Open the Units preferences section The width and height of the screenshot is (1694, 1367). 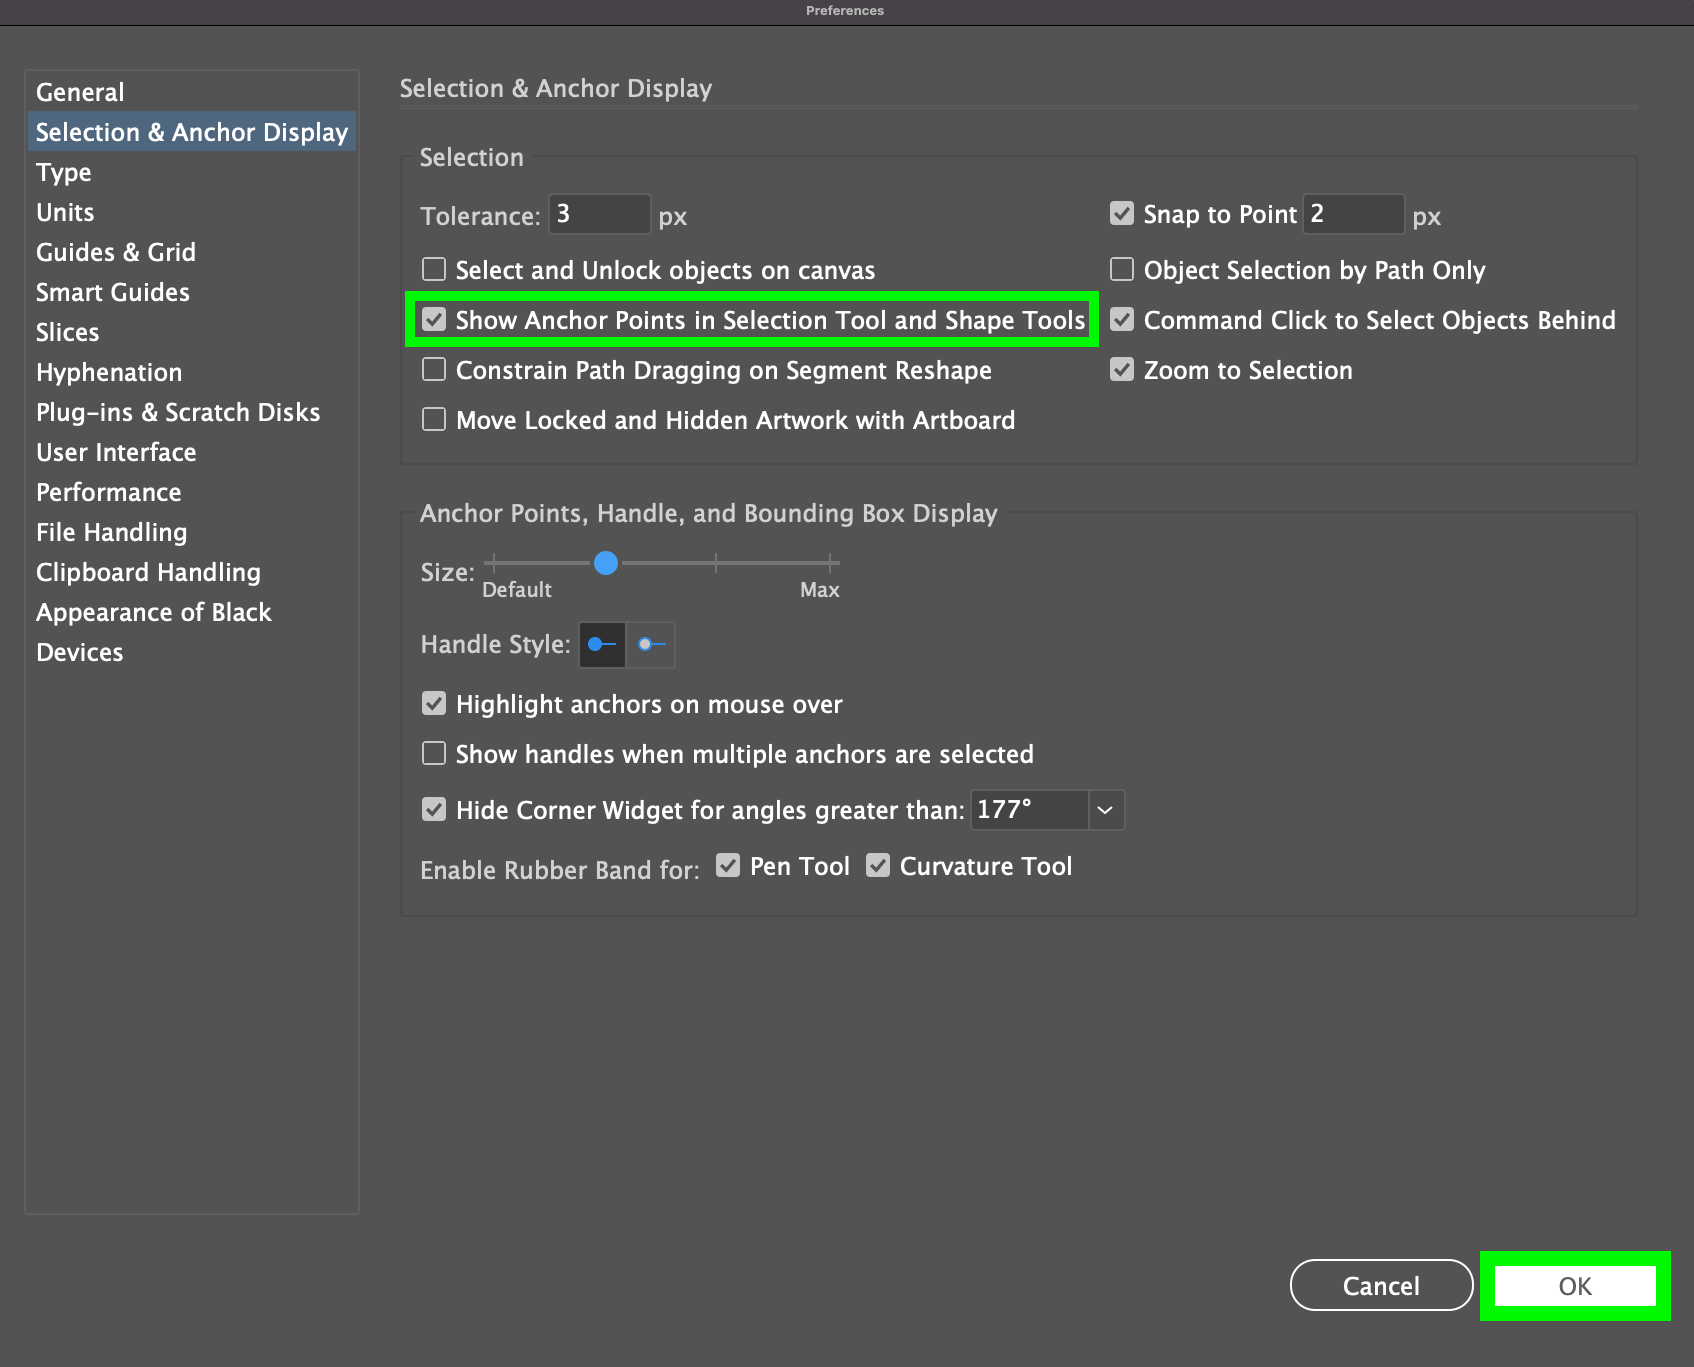[65, 212]
